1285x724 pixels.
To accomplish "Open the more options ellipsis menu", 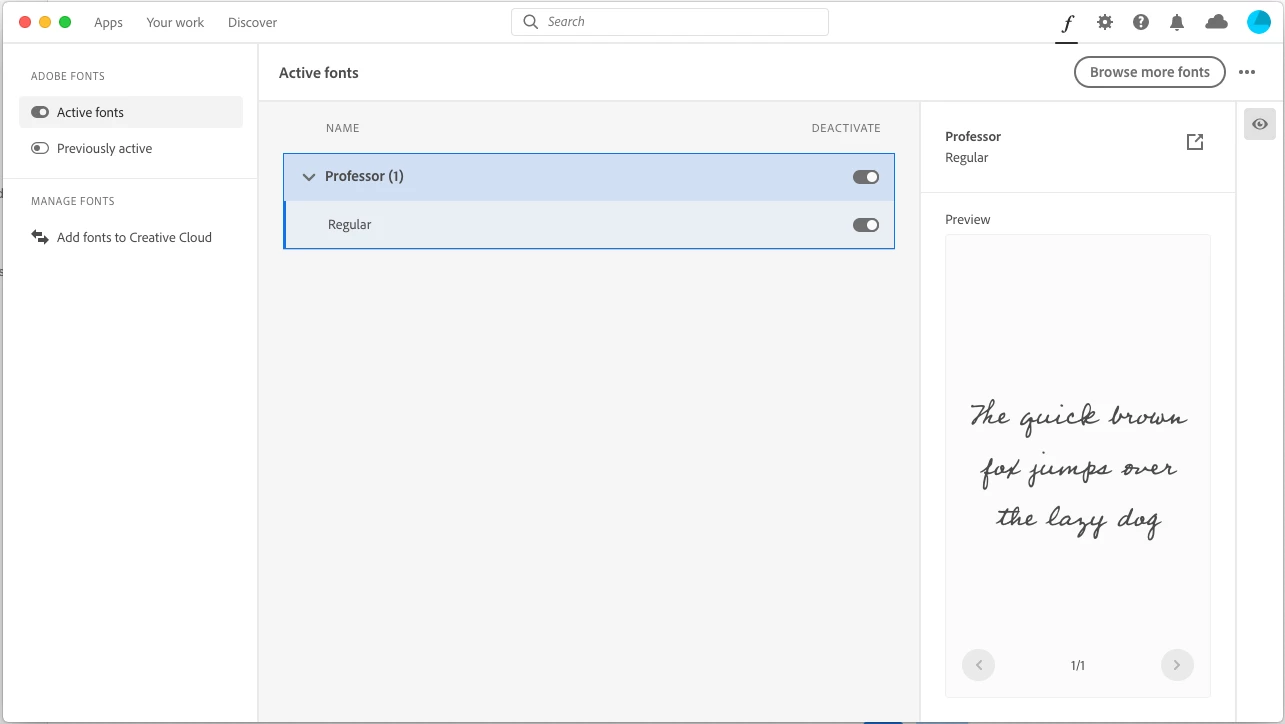I will click(1247, 72).
